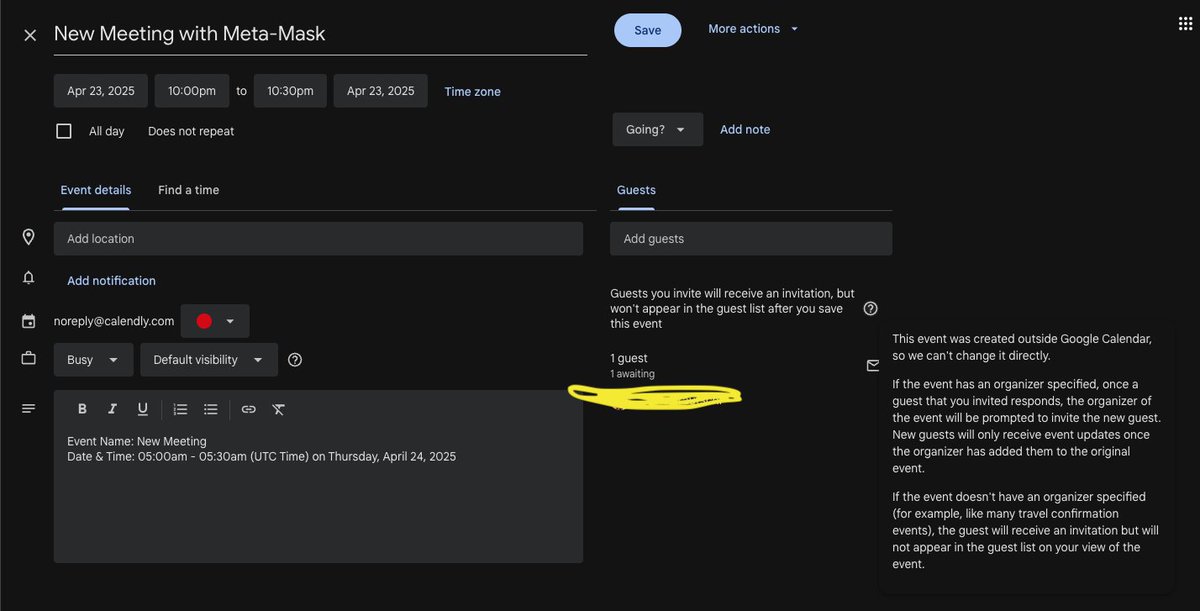Insert a numbered list in description
The image size is (1200, 611).
coord(180,409)
